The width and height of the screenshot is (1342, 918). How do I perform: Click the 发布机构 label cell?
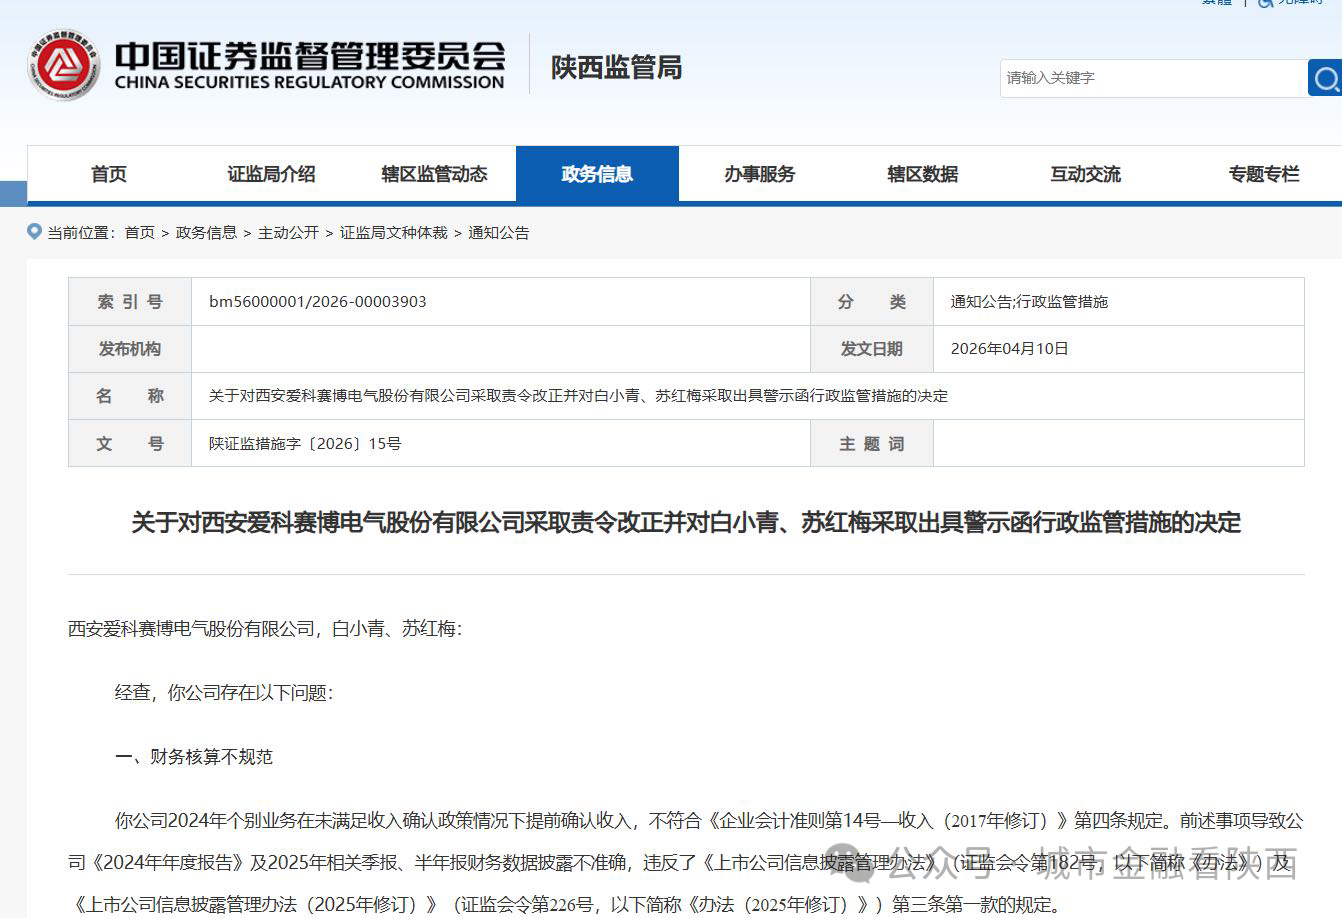click(130, 349)
